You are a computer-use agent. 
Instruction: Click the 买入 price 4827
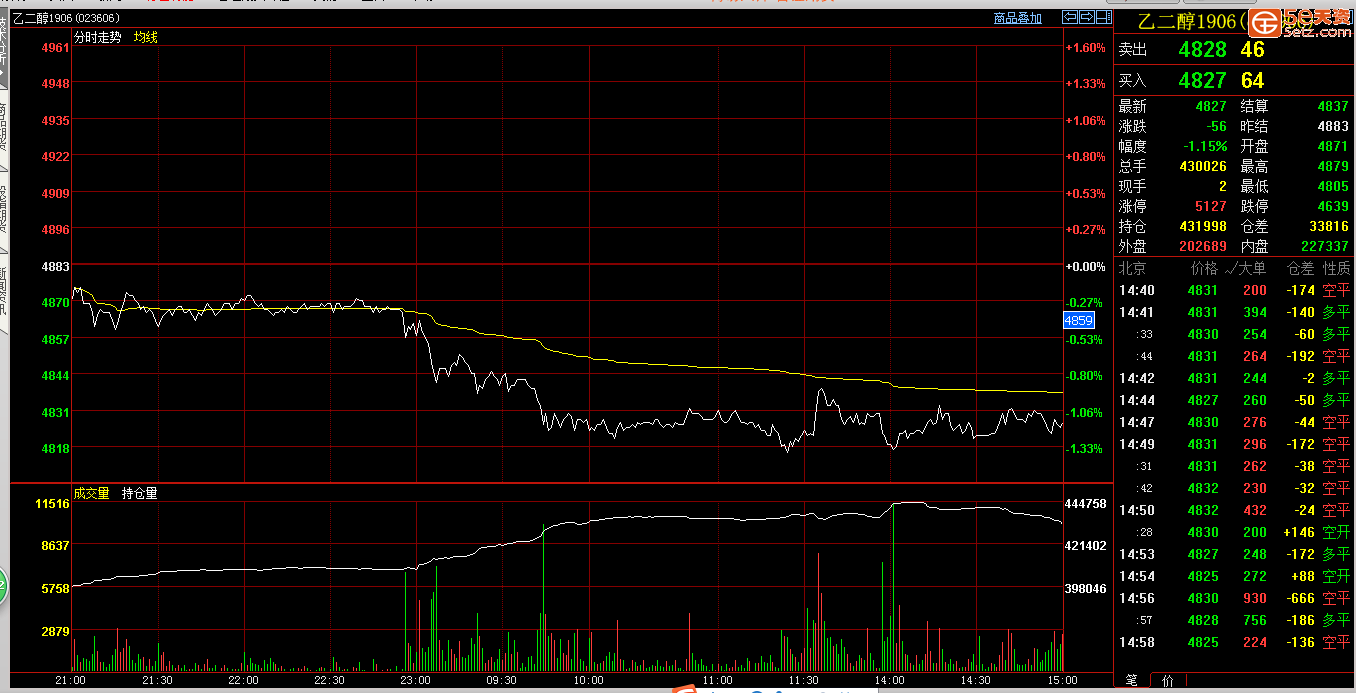1202,80
